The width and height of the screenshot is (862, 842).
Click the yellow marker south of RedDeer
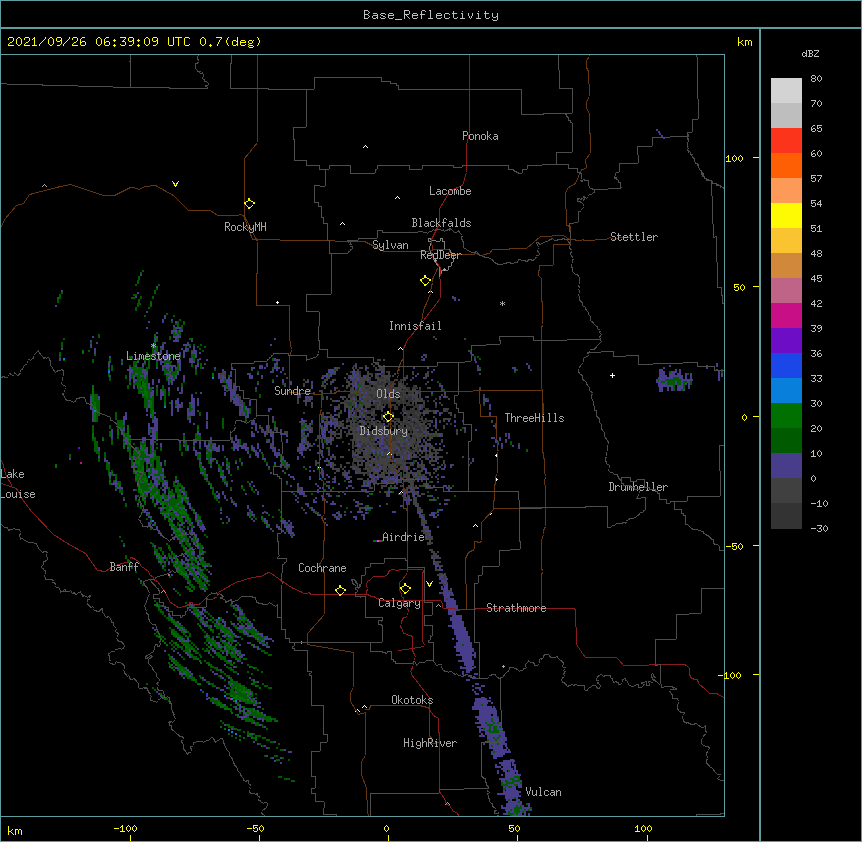[x=425, y=281]
